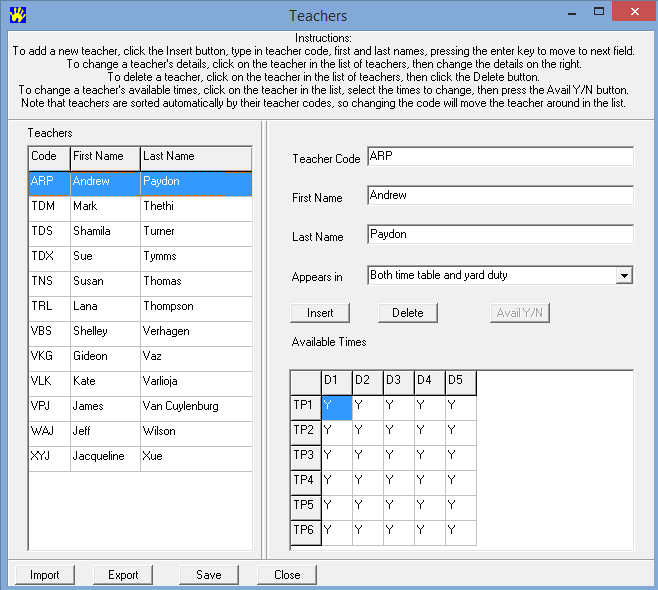Viewport: 658px width, 590px height.
Task: Select the D1 column header
Action: (337, 382)
